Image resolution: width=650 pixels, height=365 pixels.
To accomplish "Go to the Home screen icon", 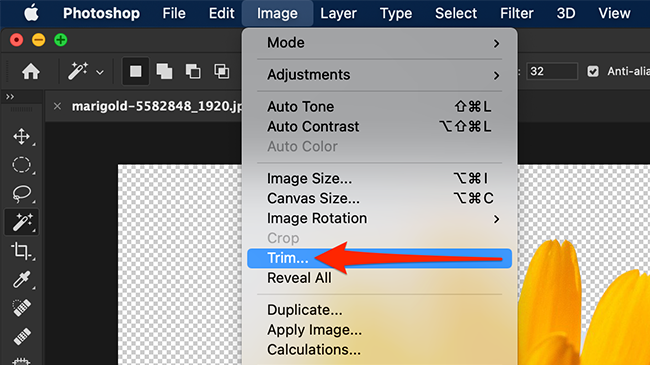I will tap(31, 71).
